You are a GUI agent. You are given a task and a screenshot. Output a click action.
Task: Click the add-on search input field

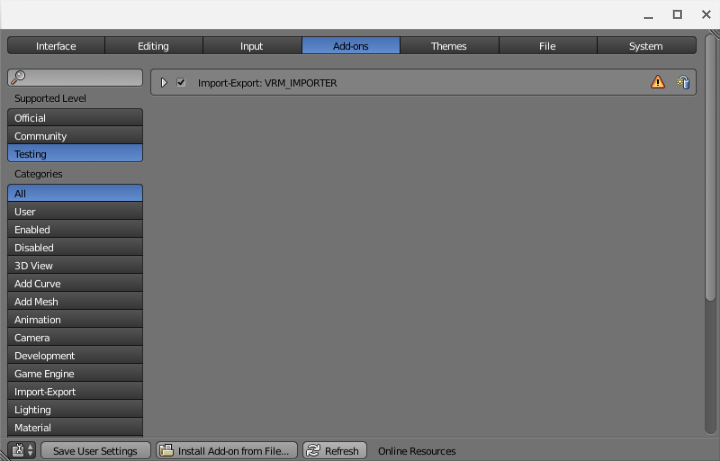pyautogui.click(x=75, y=77)
